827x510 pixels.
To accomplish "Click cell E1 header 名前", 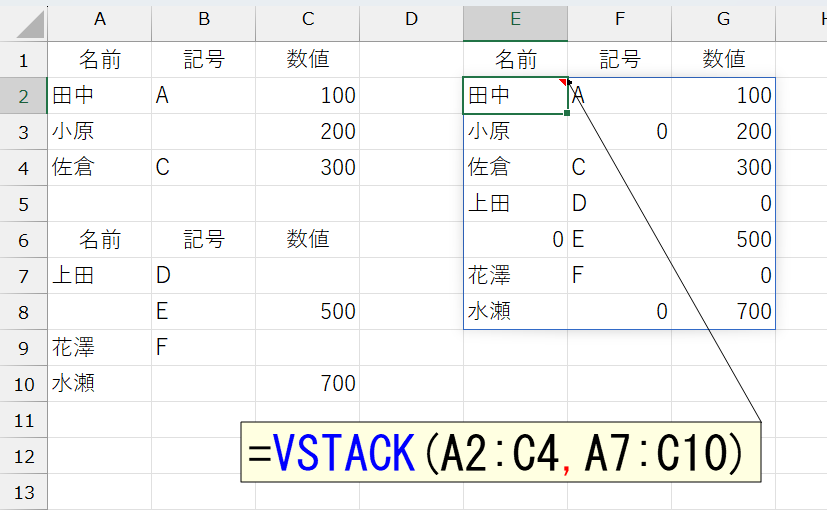I will click(515, 60).
